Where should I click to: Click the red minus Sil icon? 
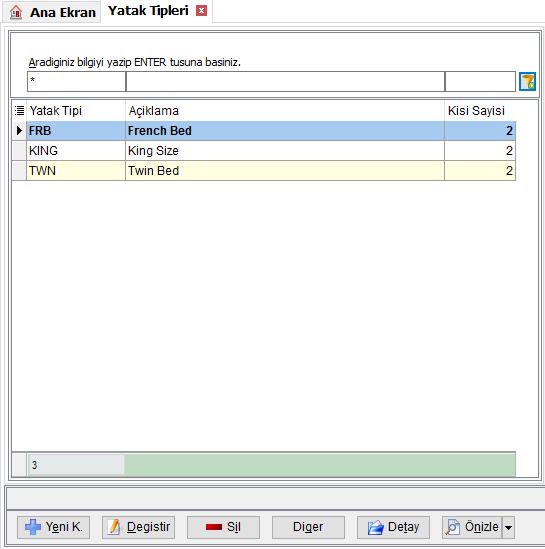[x=214, y=527]
